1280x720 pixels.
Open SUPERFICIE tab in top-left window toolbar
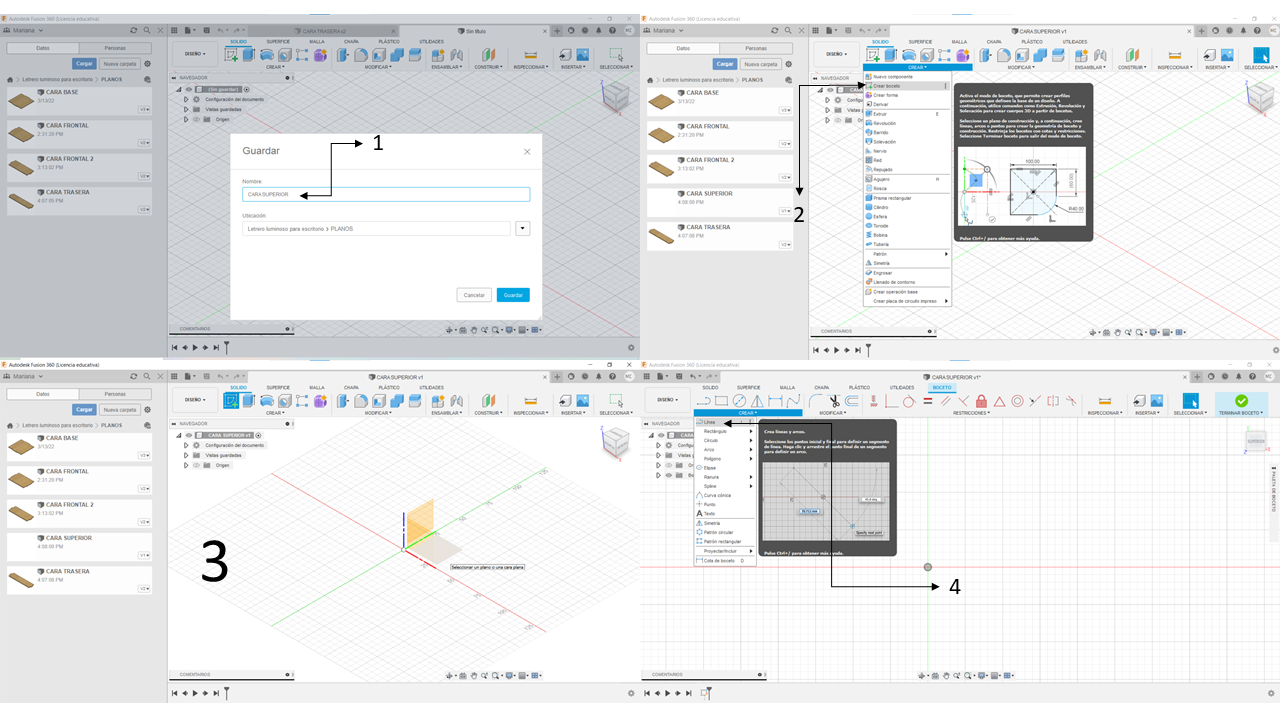[277, 41]
